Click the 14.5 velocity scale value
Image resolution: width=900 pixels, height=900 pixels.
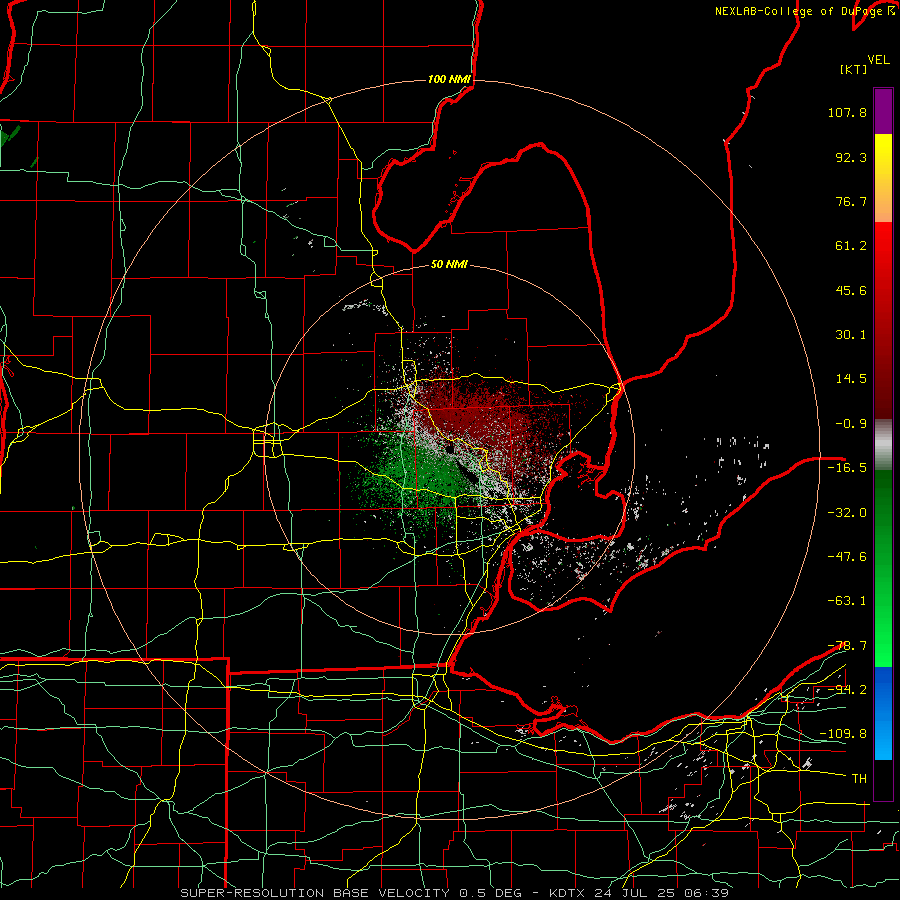click(851, 379)
